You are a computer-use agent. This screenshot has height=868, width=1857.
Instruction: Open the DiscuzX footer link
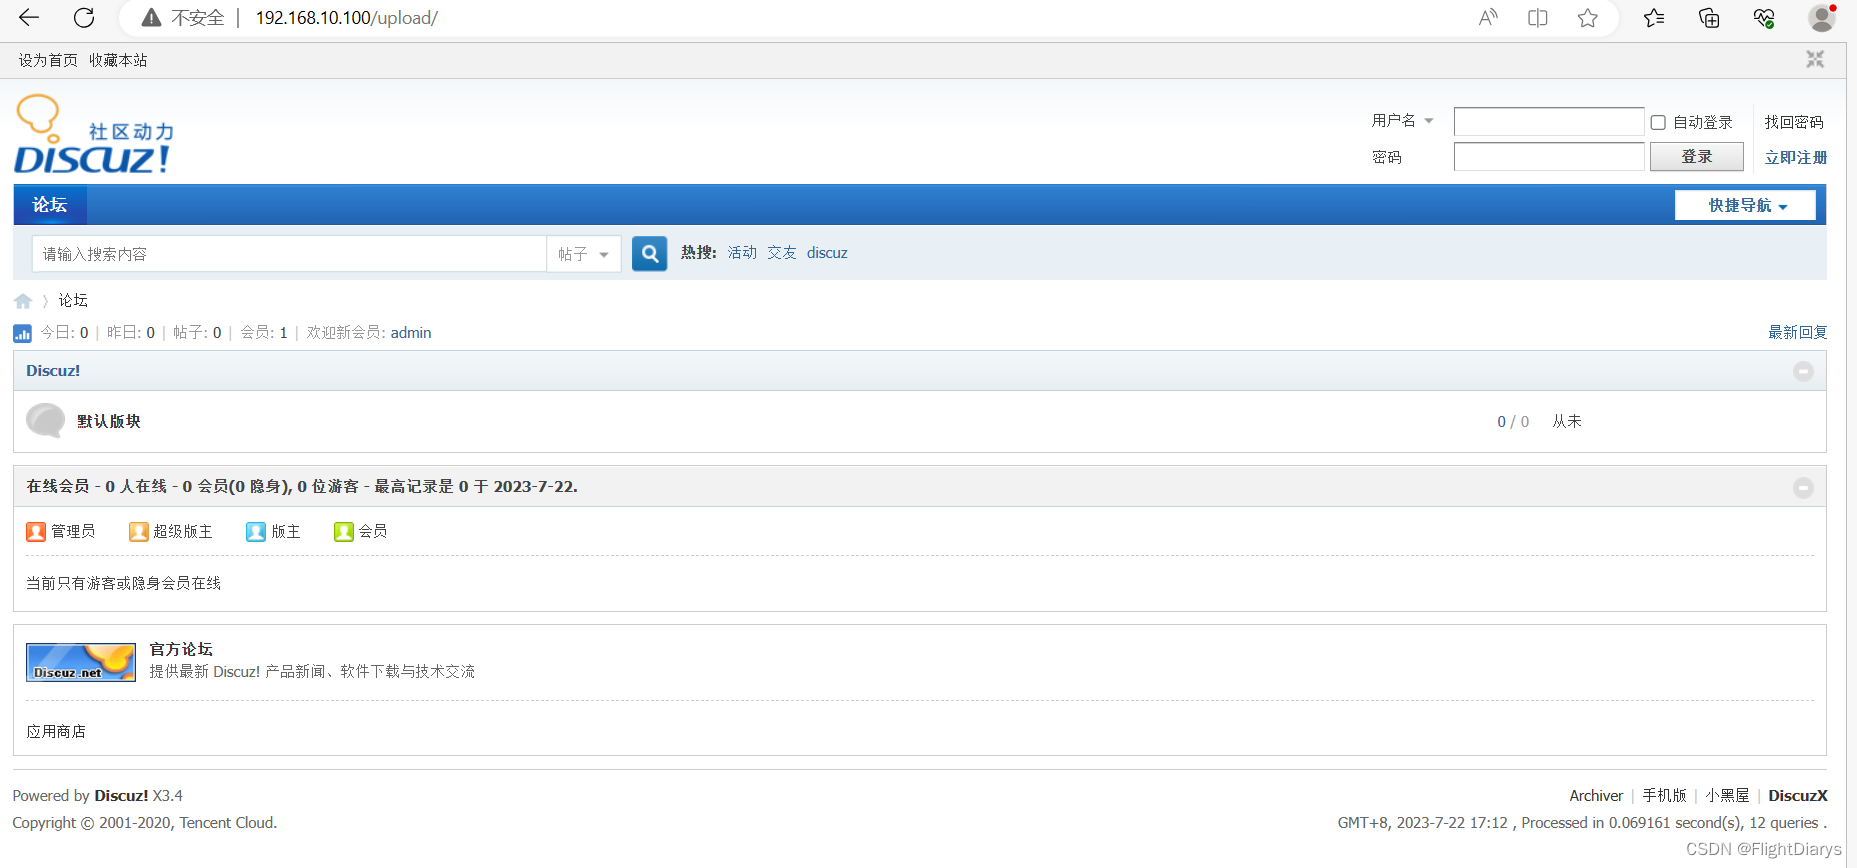click(1798, 796)
